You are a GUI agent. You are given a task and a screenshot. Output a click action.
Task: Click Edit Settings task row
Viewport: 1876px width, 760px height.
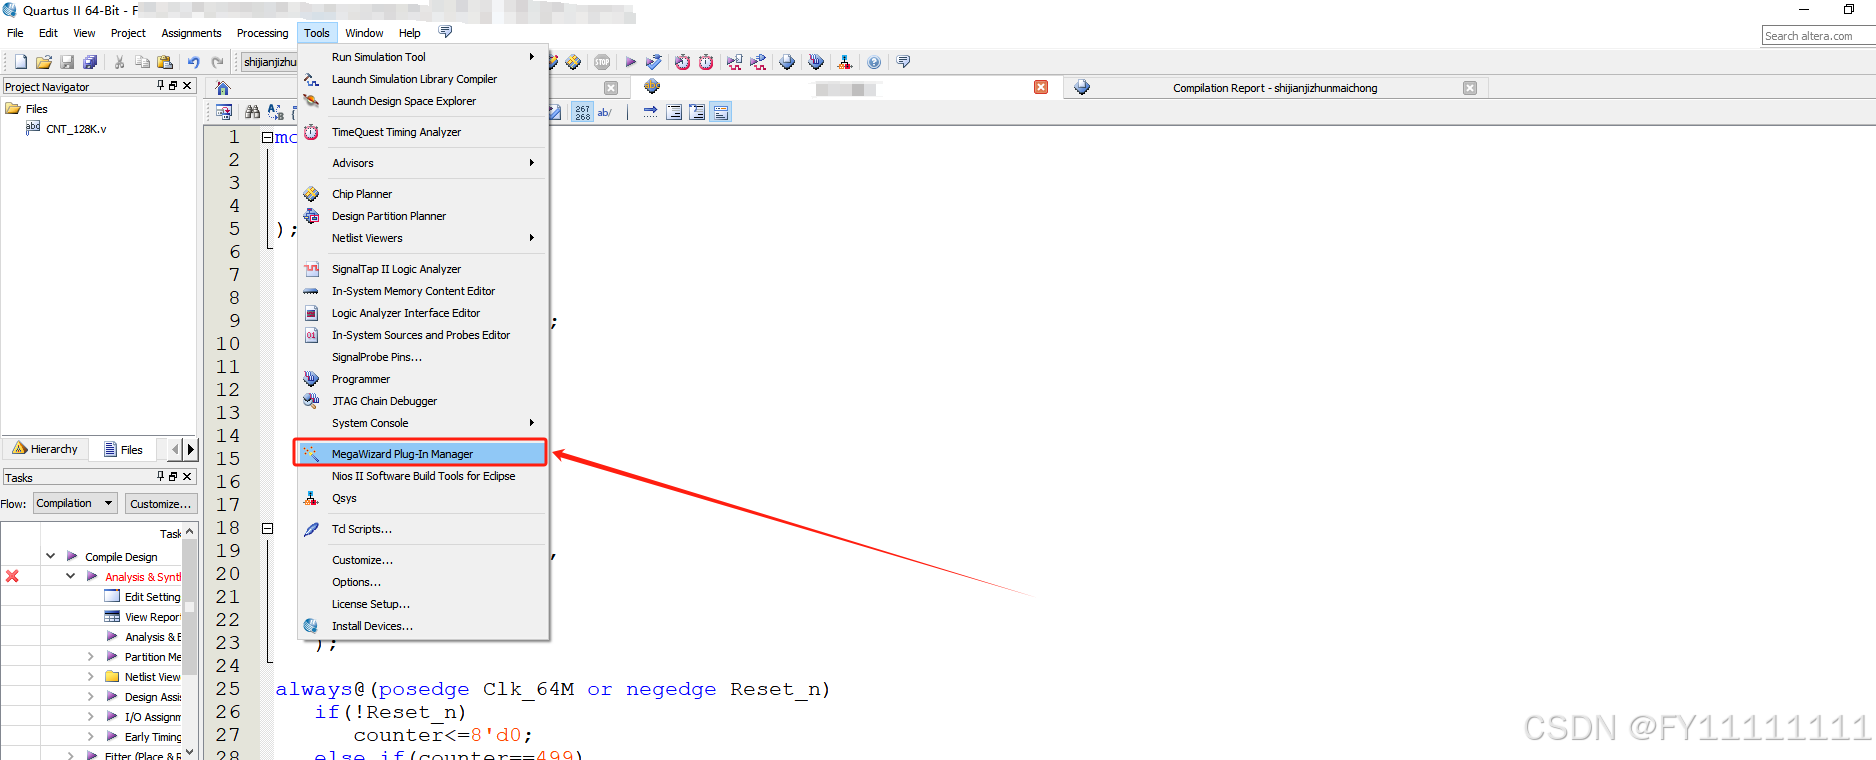pyautogui.click(x=143, y=596)
